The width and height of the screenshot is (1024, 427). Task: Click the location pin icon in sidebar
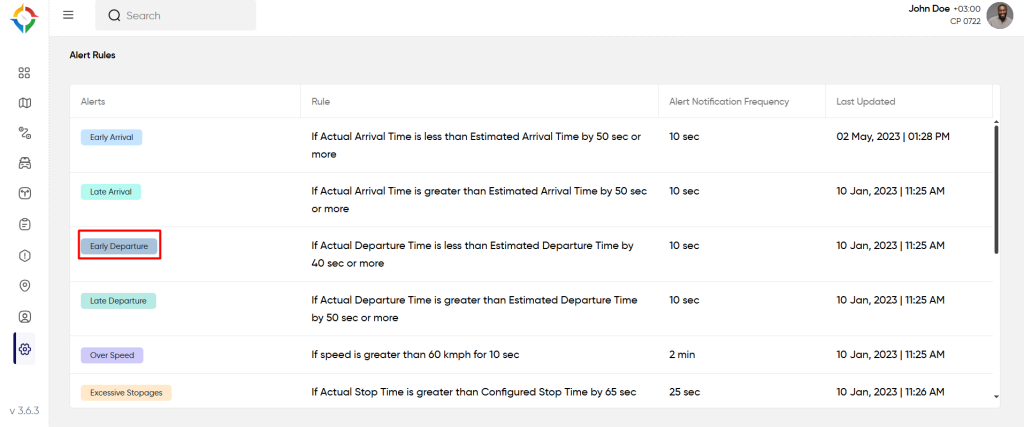[25, 285]
